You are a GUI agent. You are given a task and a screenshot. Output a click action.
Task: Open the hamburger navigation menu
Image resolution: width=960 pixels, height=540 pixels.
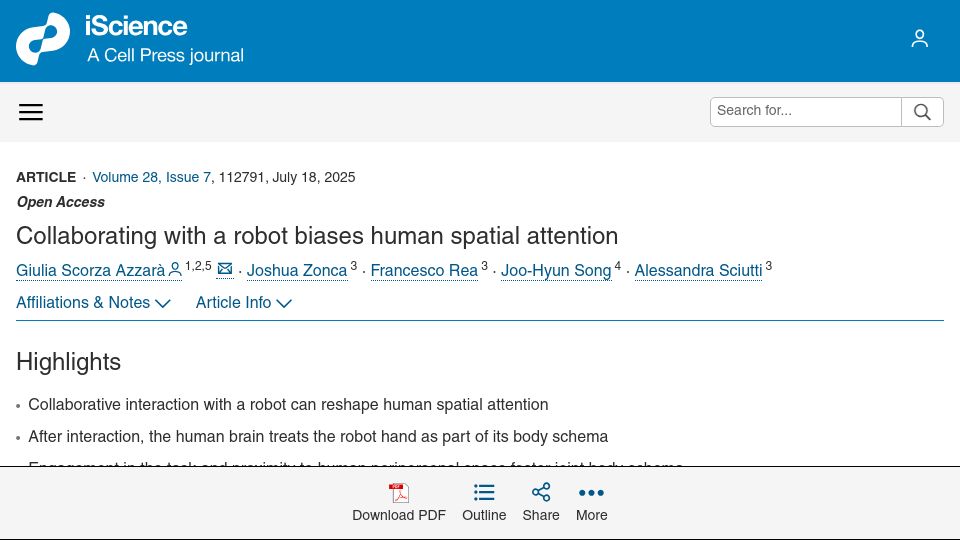(31, 112)
